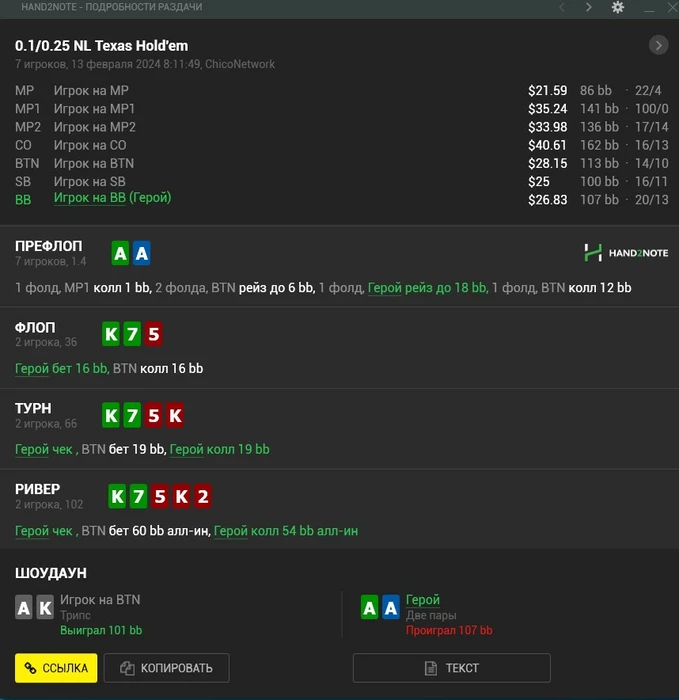The width and height of the screenshot is (679, 700).
Task: Select the Игрок на MP row
Action: [x=342, y=91]
